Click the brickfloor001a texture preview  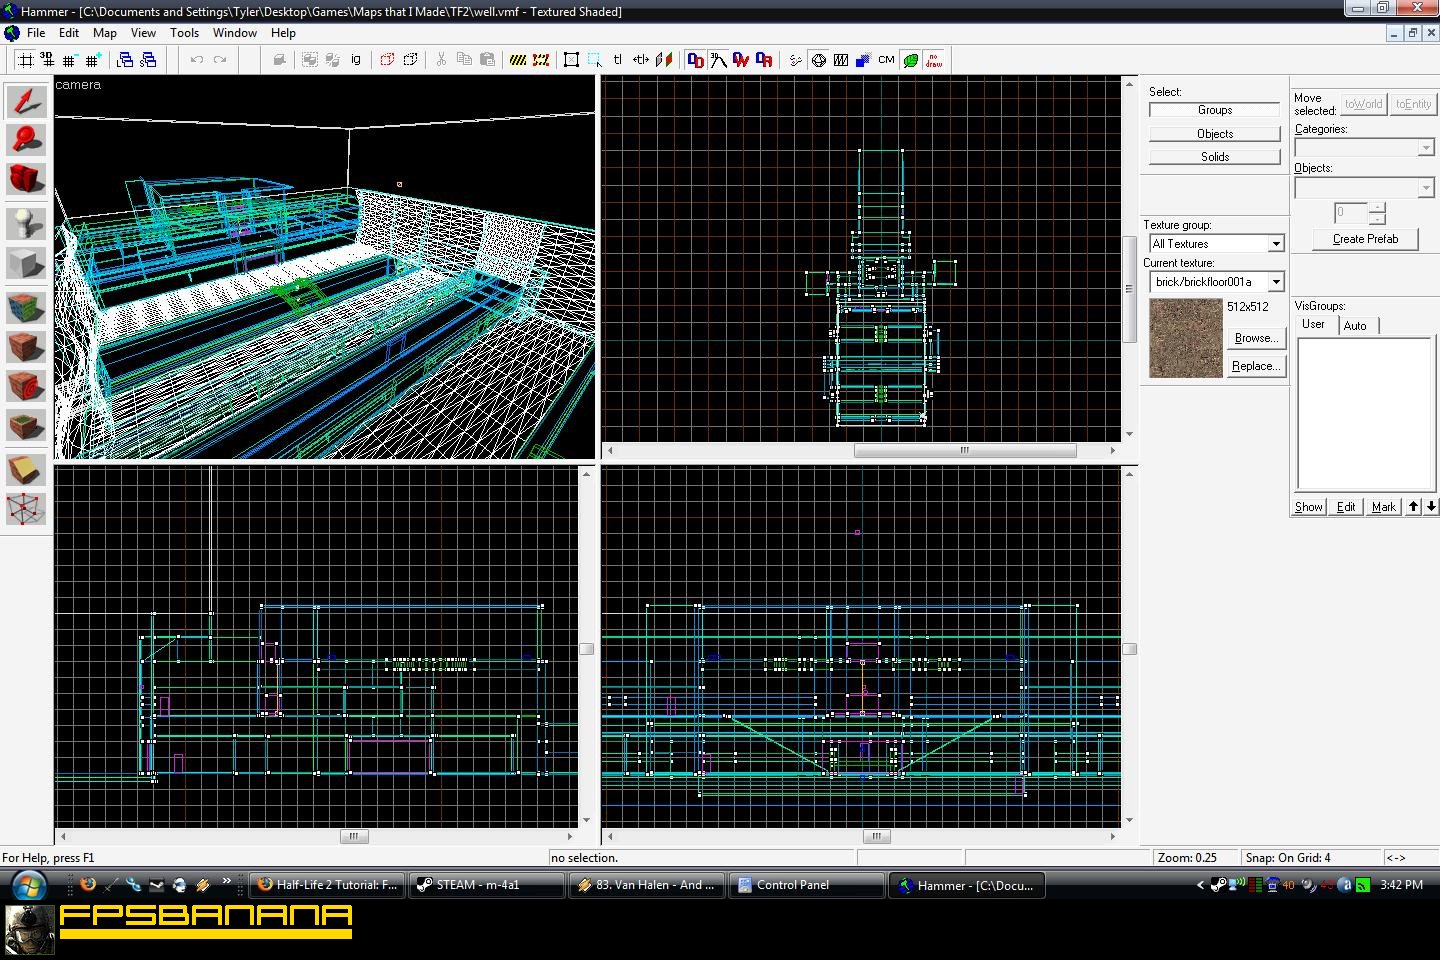coord(1185,336)
